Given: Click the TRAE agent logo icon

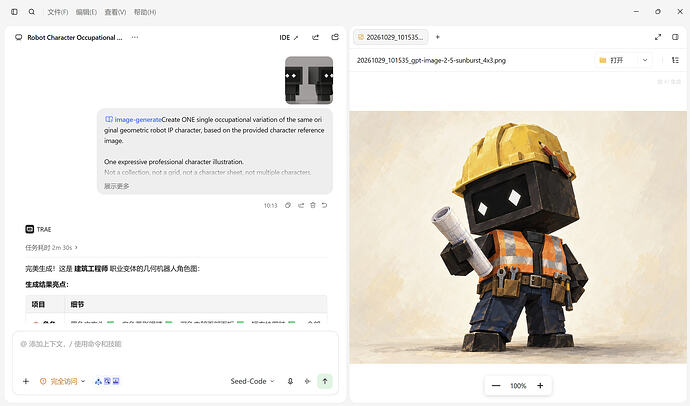Looking at the screenshot, I should (x=29, y=229).
